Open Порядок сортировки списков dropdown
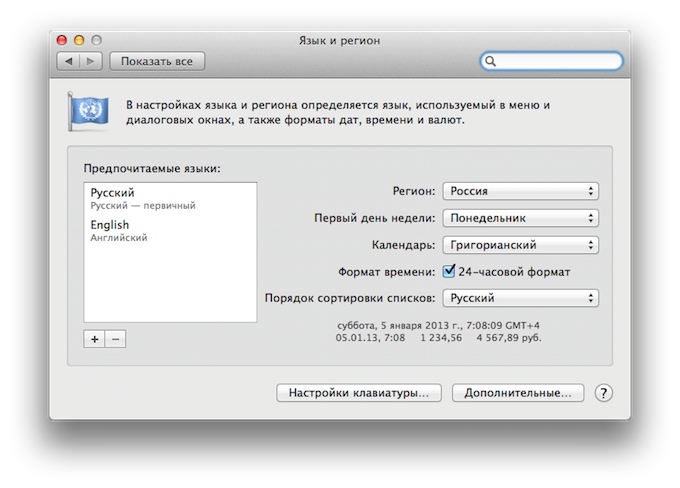 521,298
